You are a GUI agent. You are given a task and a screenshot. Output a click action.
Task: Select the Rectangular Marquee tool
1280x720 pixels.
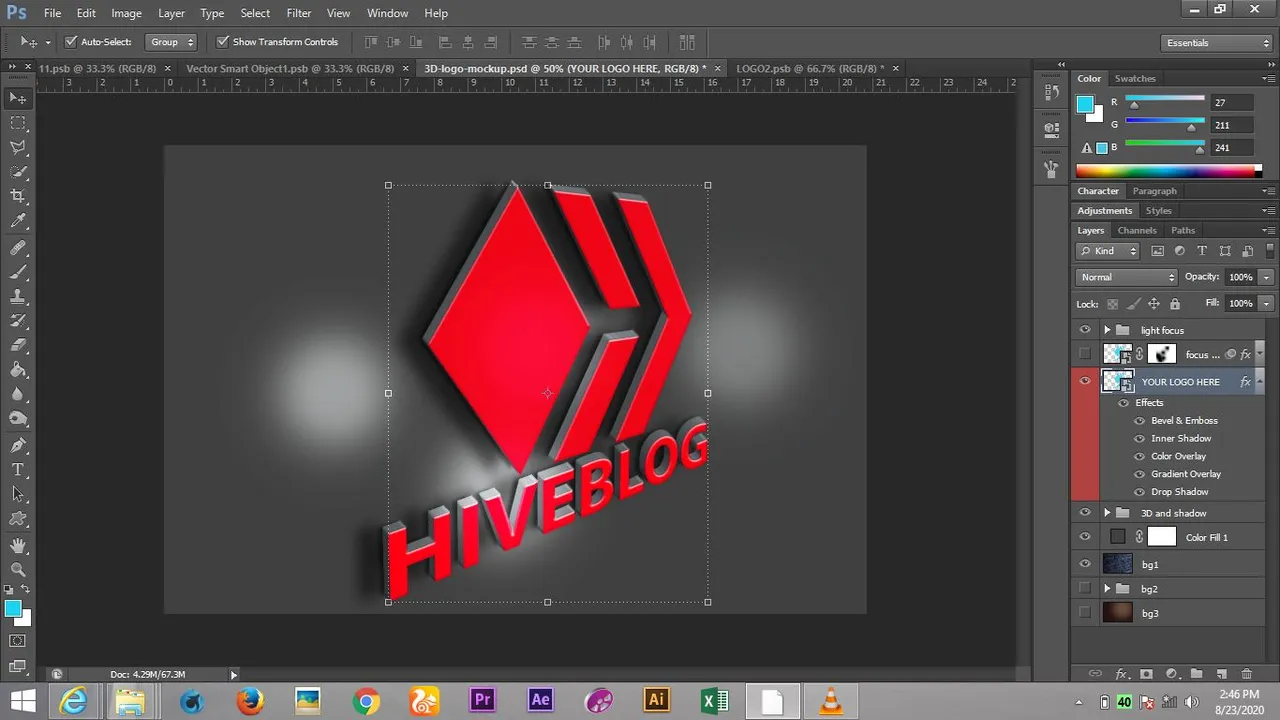point(18,123)
